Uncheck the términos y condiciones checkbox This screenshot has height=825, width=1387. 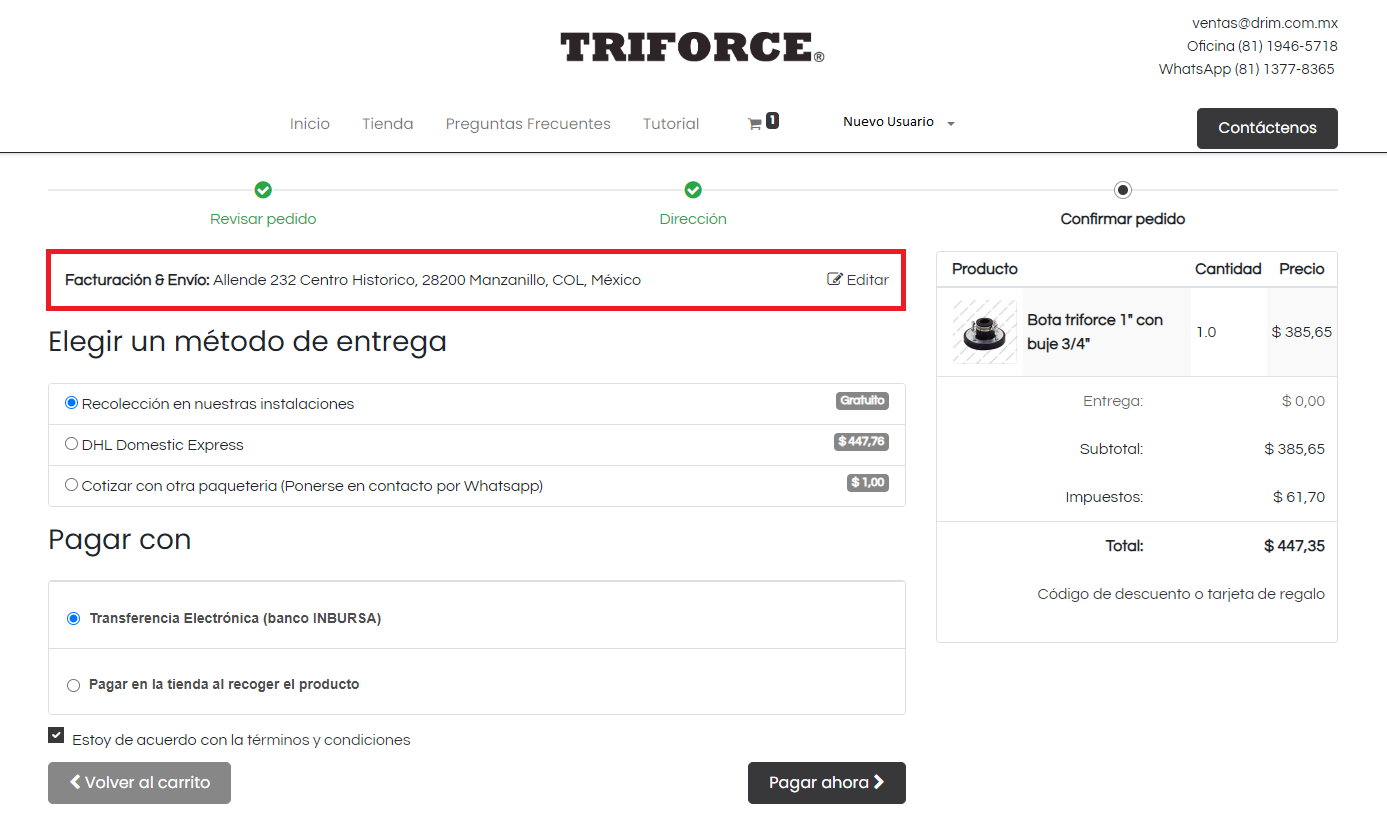[56, 736]
